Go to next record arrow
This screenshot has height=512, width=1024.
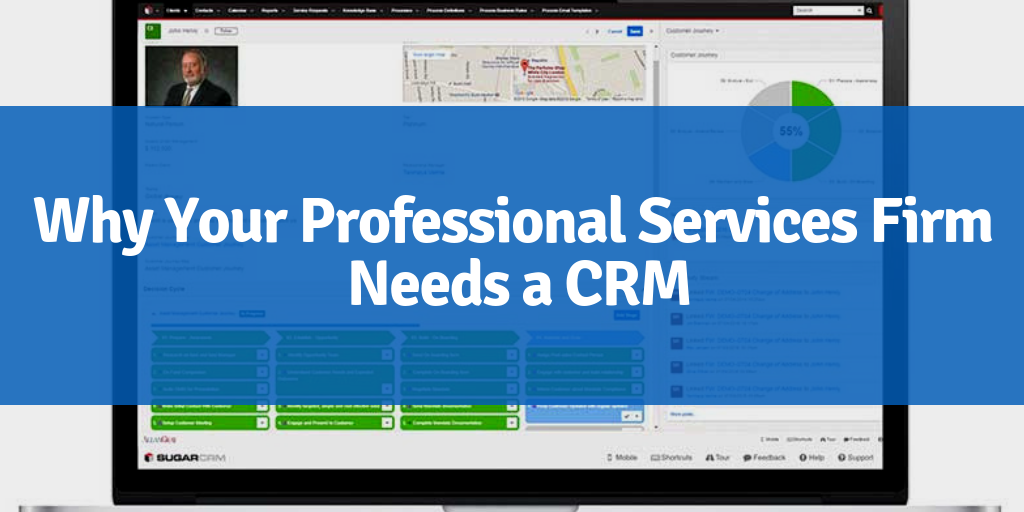tap(597, 31)
